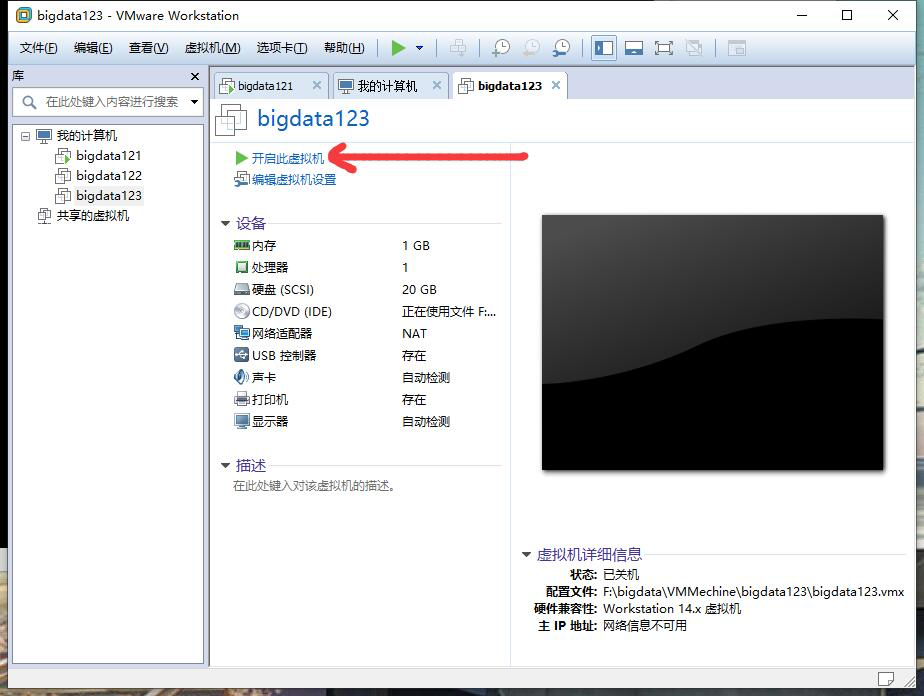The width and height of the screenshot is (924, 696).
Task: Click the bigdata123.vmx configuration file path
Action: click(753, 592)
